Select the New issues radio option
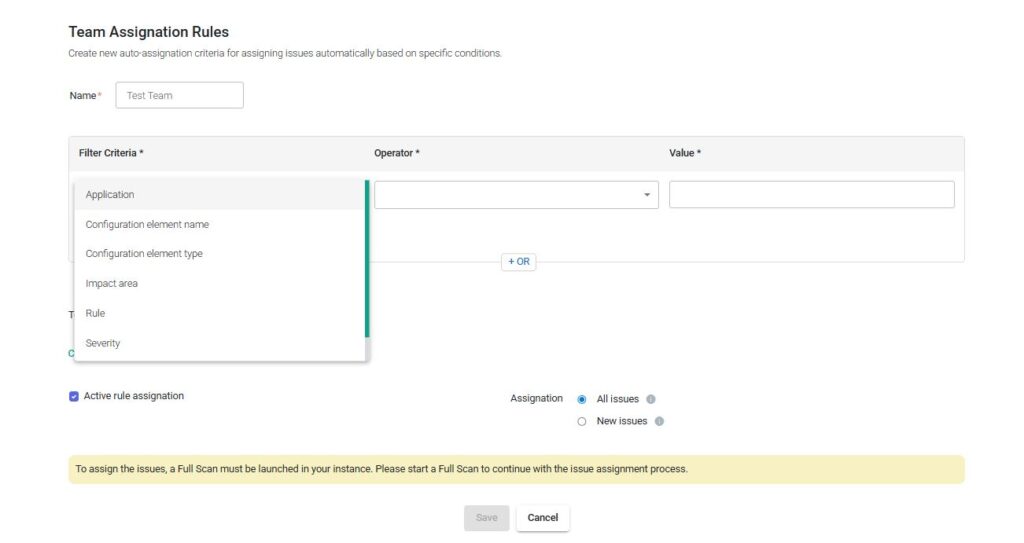Image resolution: width=1024 pixels, height=543 pixels. point(582,421)
